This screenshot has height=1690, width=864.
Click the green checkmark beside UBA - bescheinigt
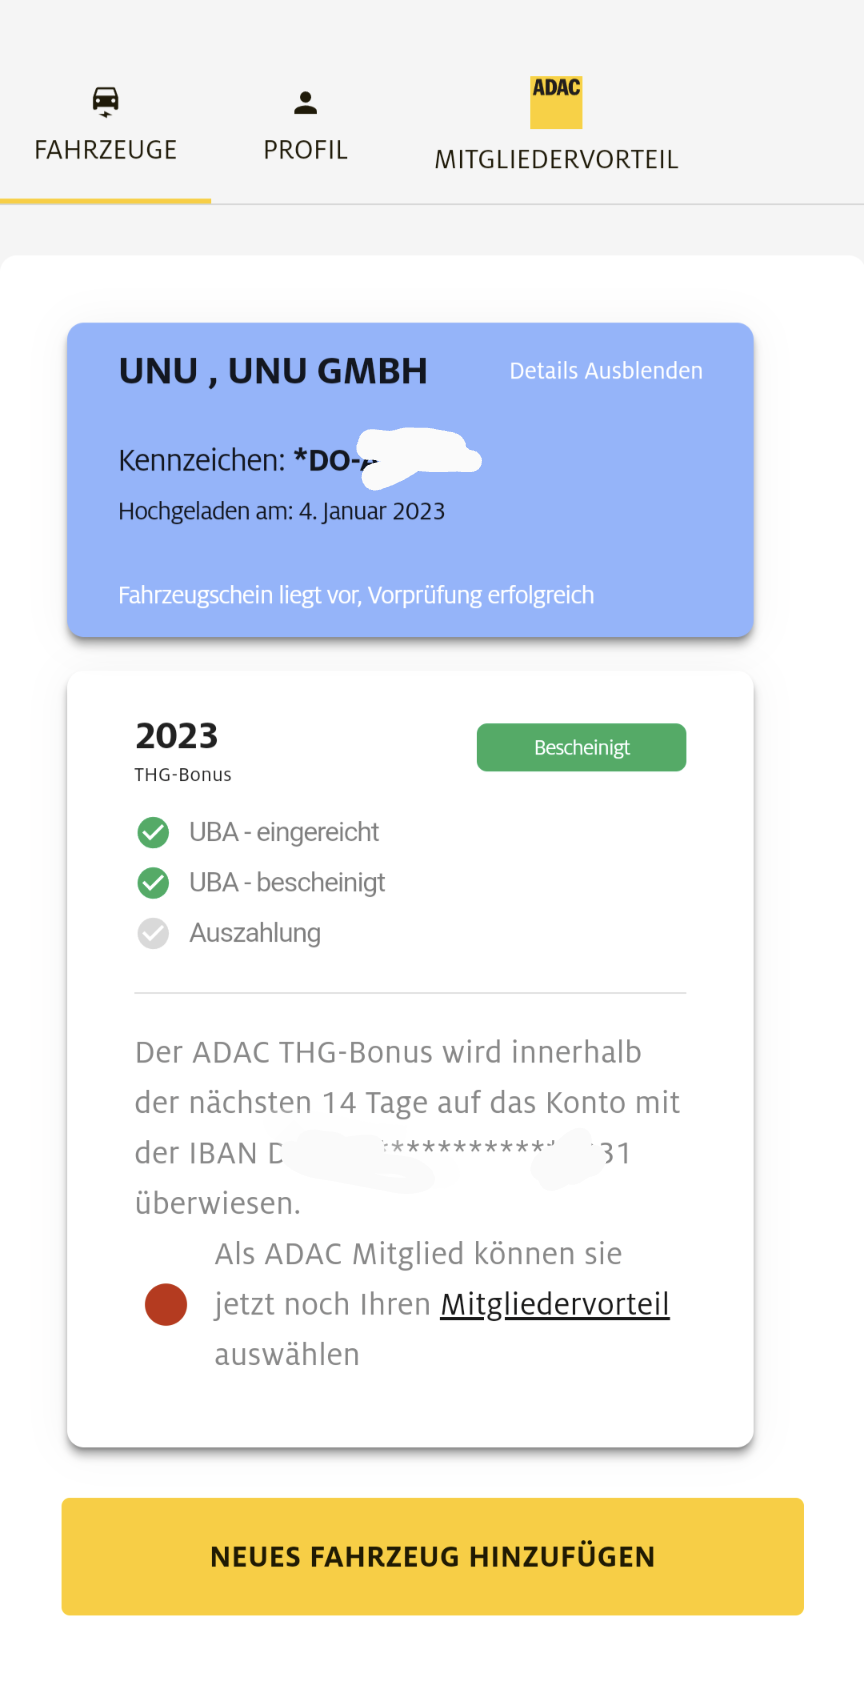(x=153, y=883)
